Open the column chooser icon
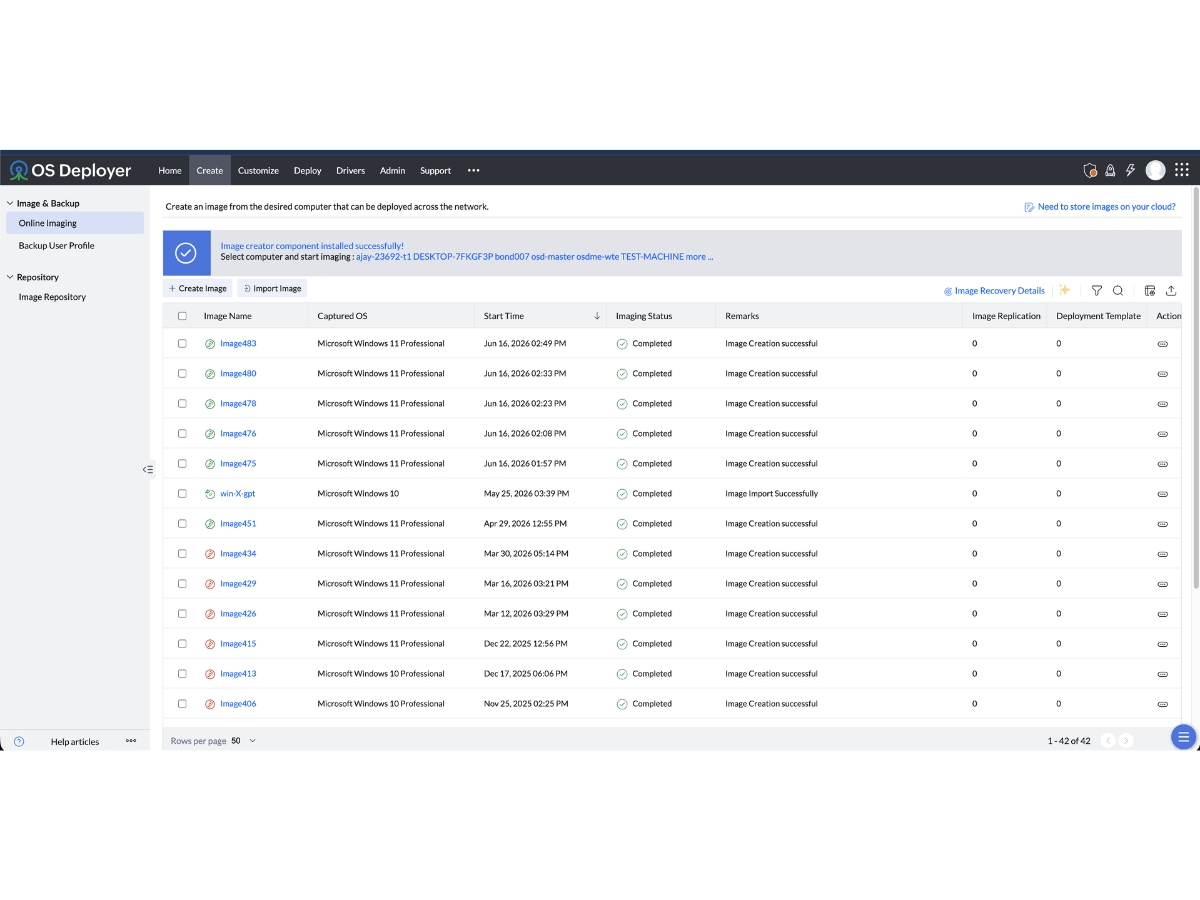The image size is (1200, 900). pyautogui.click(x=1150, y=290)
